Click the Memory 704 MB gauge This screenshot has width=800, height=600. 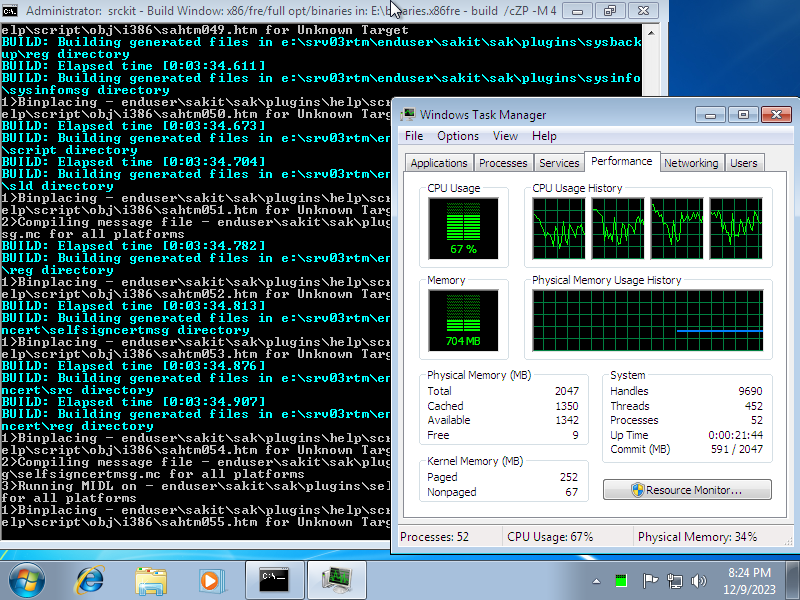(463, 320)
